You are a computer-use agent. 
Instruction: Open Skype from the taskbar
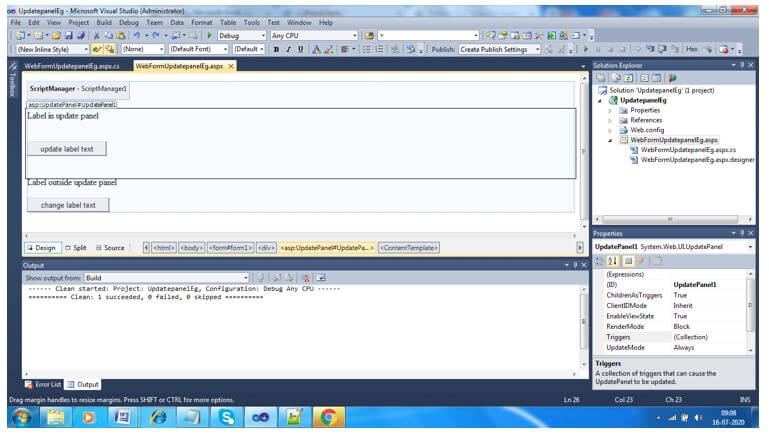(227, 417)
